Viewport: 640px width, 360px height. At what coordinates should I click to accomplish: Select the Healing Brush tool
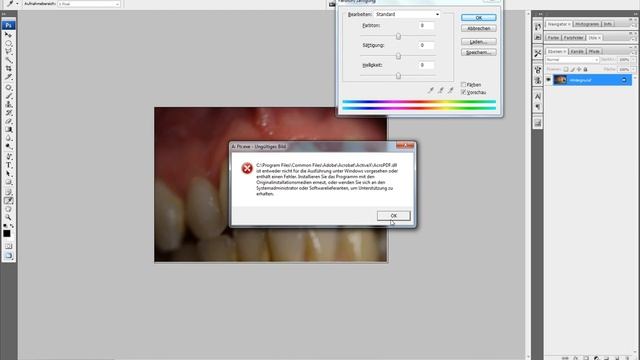tap(8, 87)
